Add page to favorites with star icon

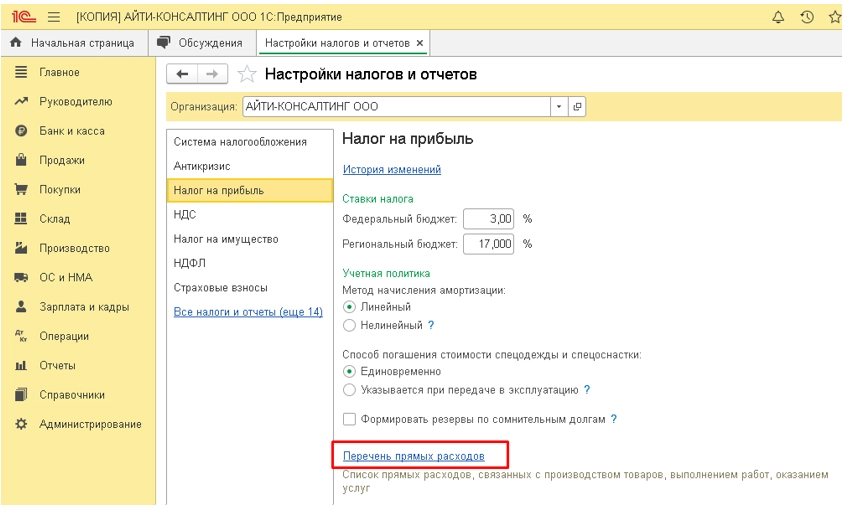click(x=247, y=74)
